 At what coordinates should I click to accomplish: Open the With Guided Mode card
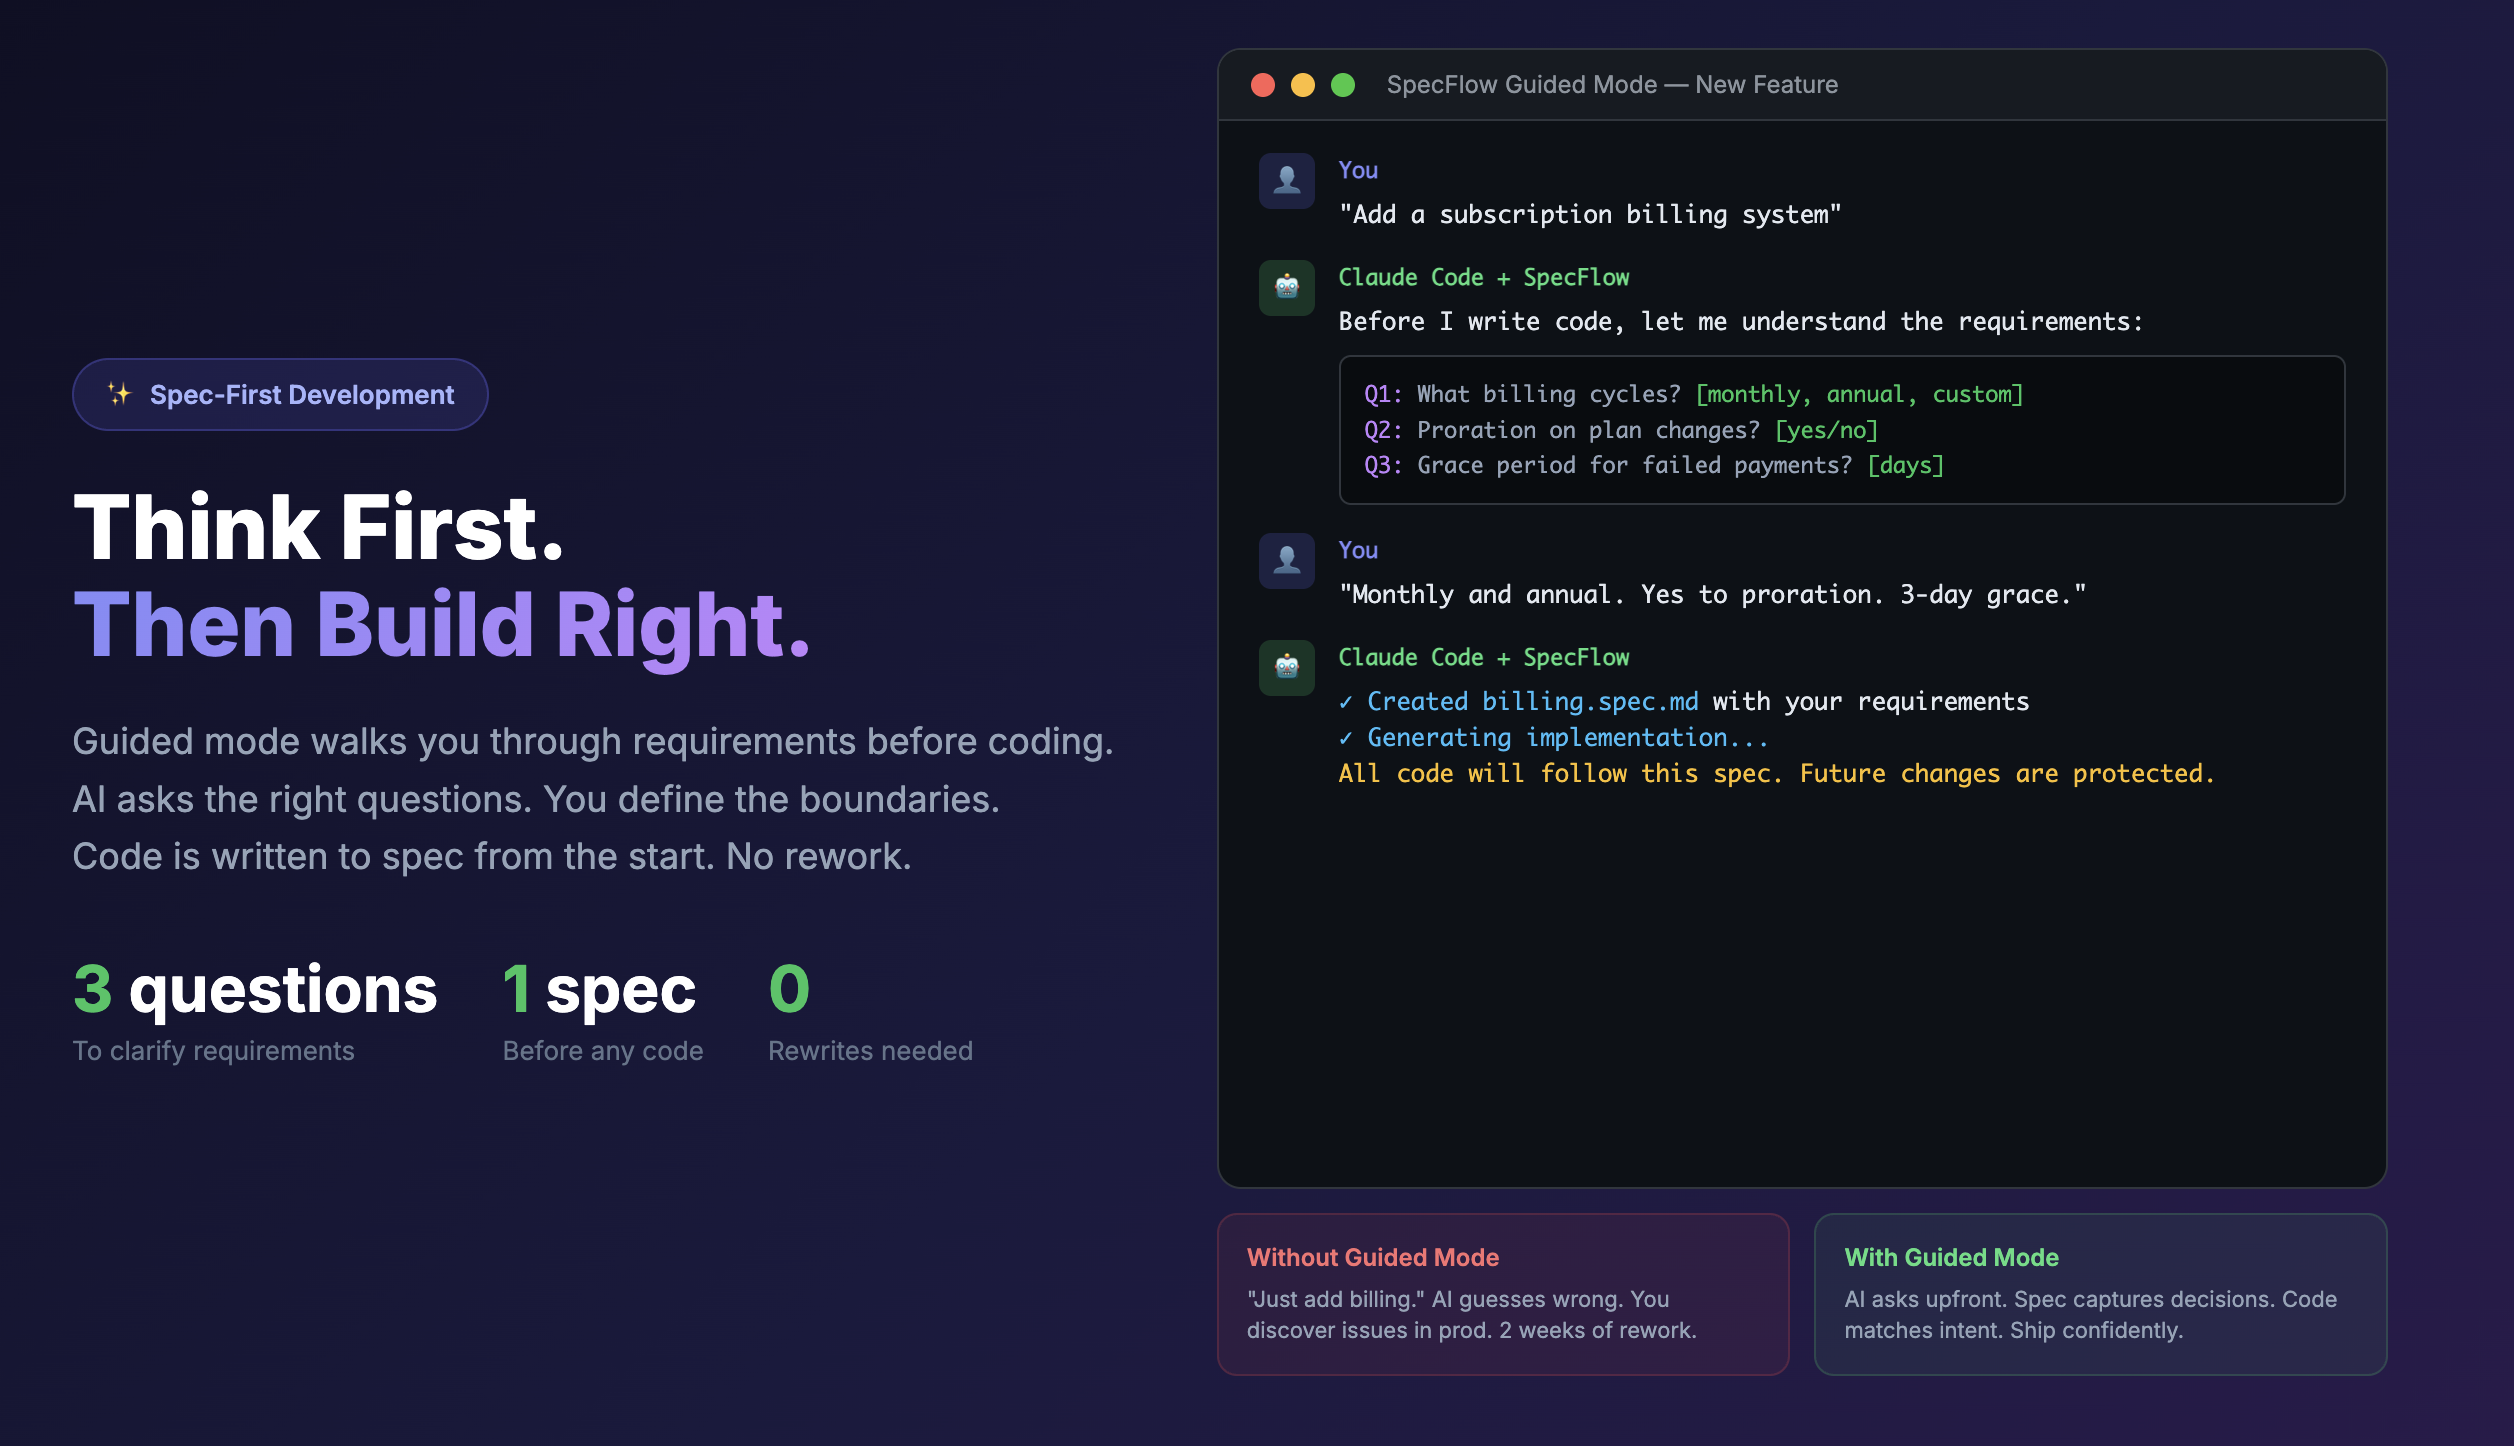coord(2100,1294)
